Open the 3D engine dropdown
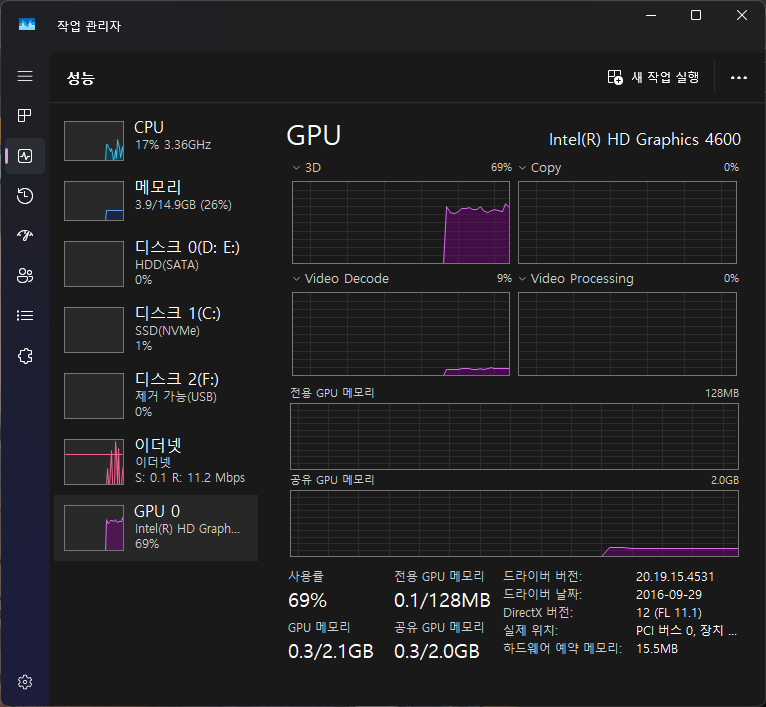Image resolution: width=766 pixels, height=707 pixels. (307, 168)
